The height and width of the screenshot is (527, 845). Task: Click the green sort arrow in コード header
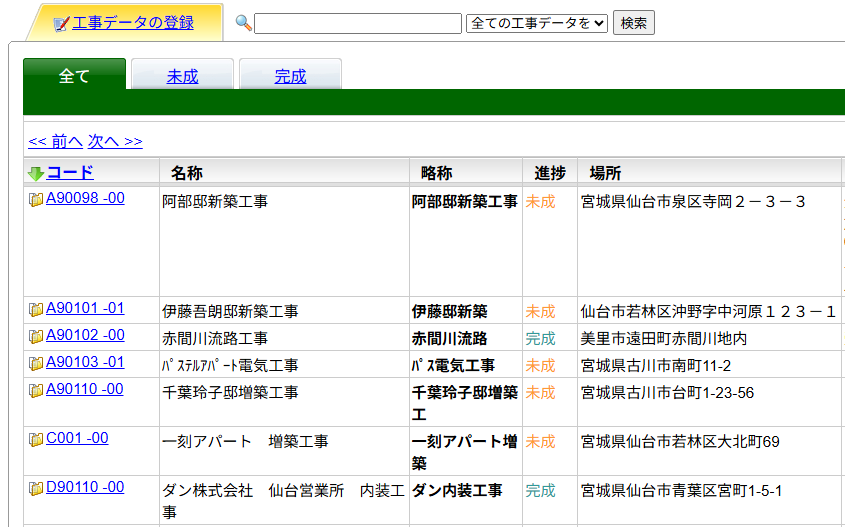[36, 173]
